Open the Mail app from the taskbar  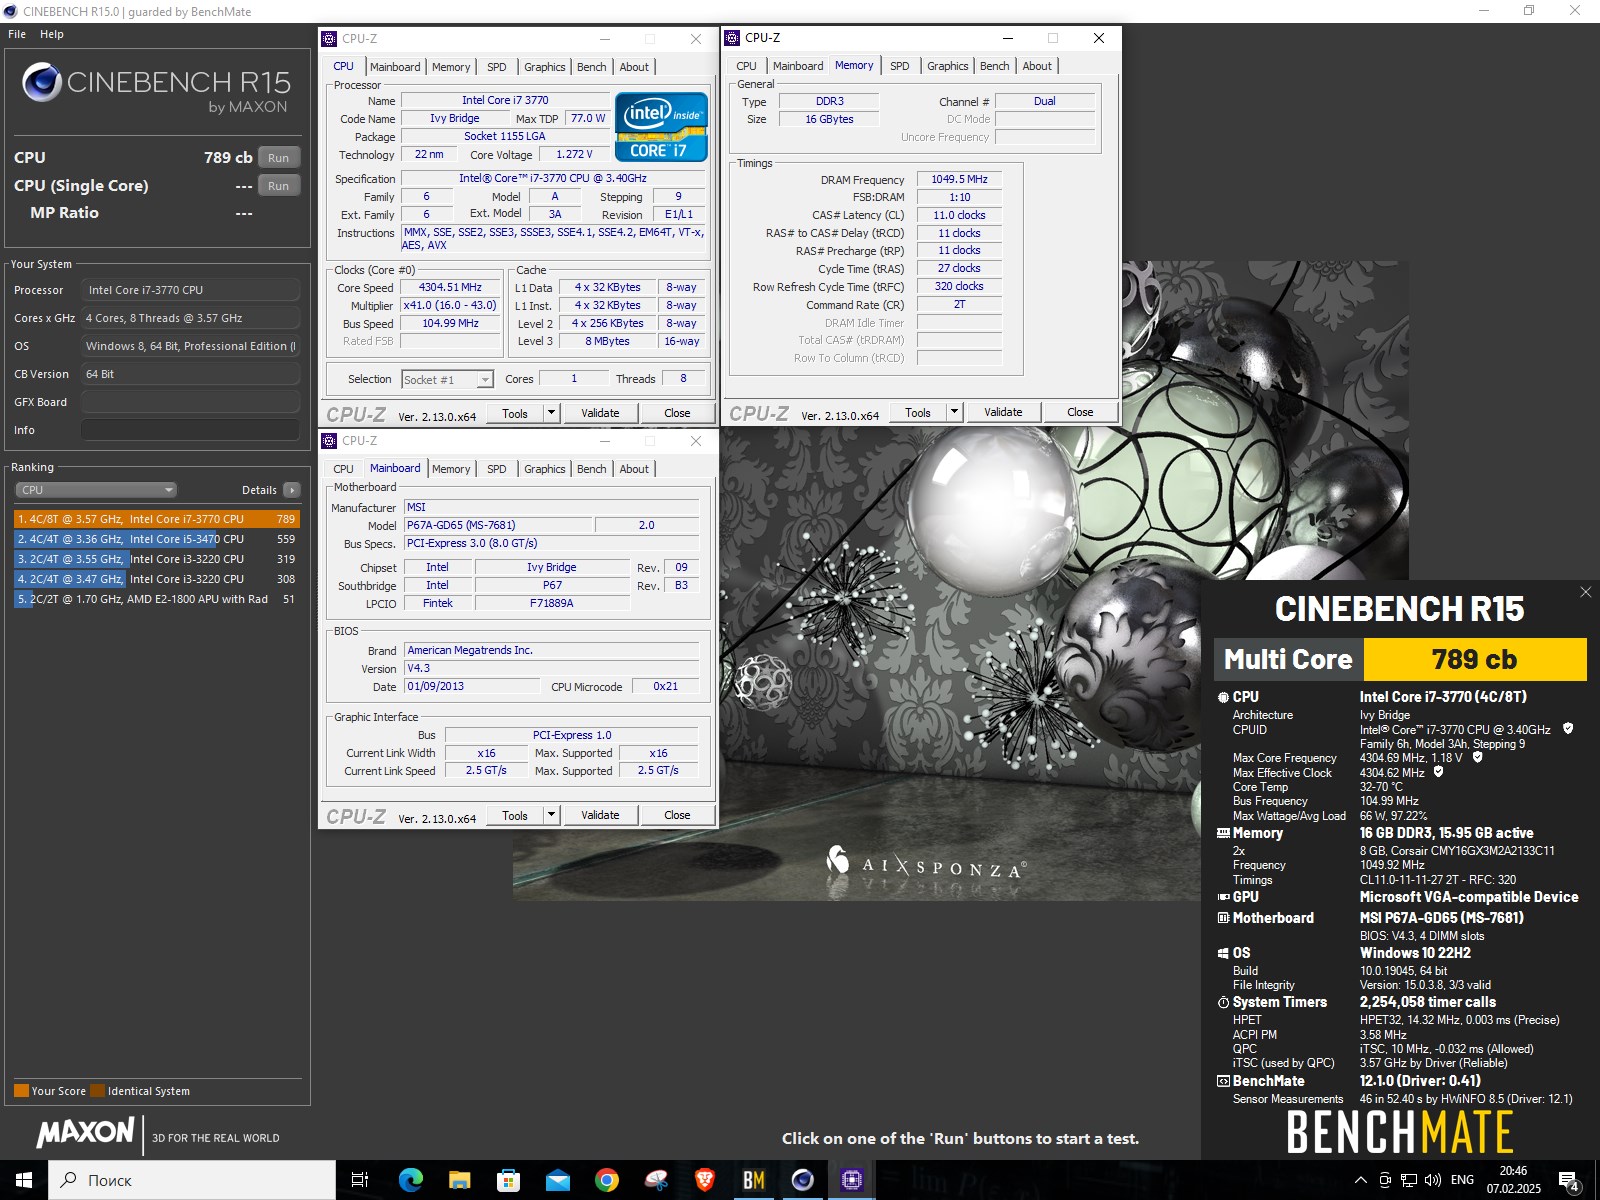(x=557, y=1180)
